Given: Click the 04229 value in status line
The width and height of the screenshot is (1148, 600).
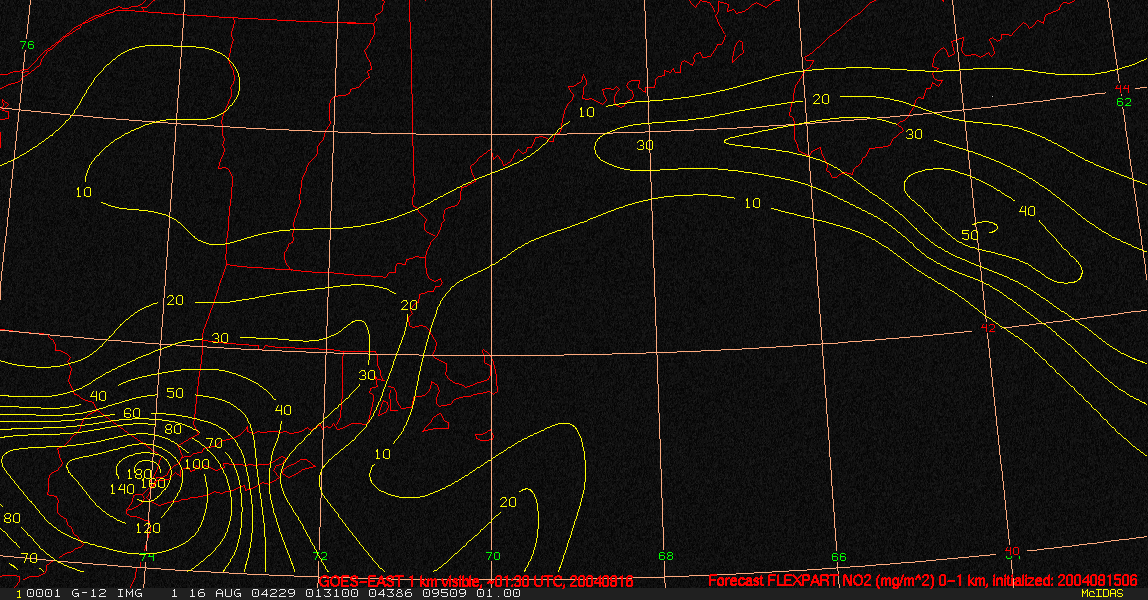Looking at the screenshot, I should click(274, 593).
